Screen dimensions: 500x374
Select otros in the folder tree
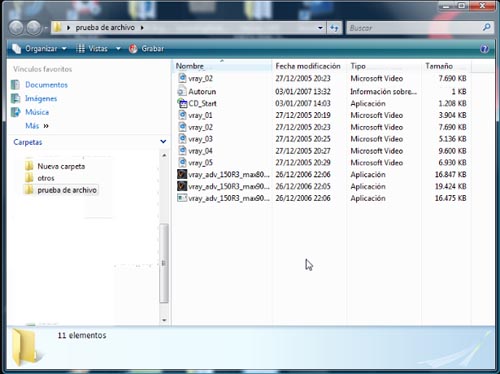(46, 178)
